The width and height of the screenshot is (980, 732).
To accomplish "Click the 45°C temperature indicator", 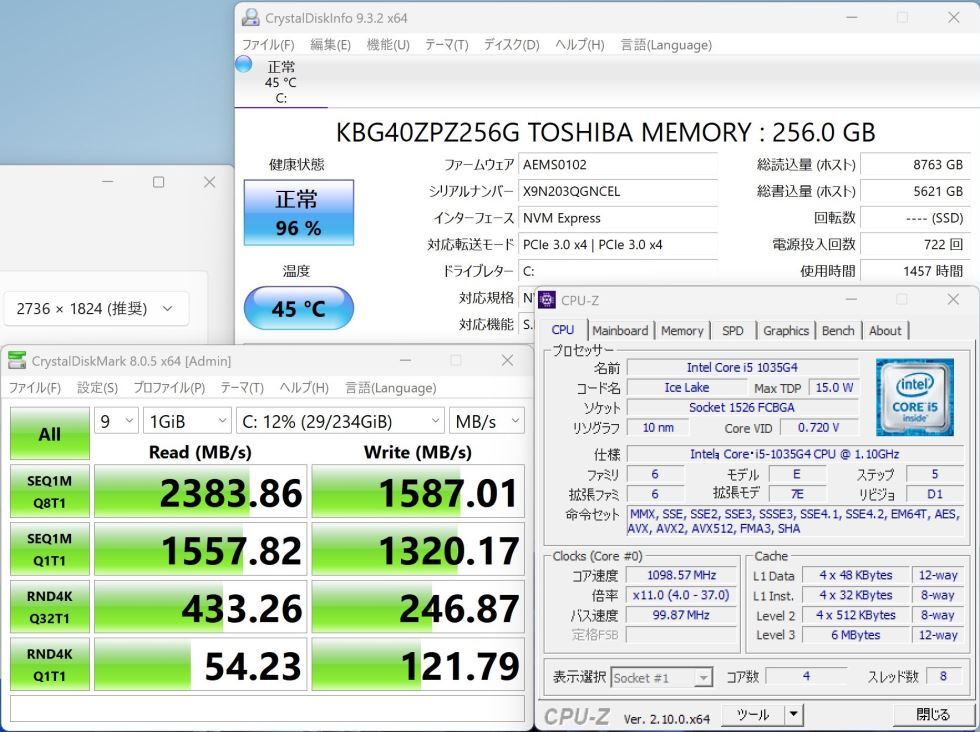I will pyautogui.click(x=297, y=309).
